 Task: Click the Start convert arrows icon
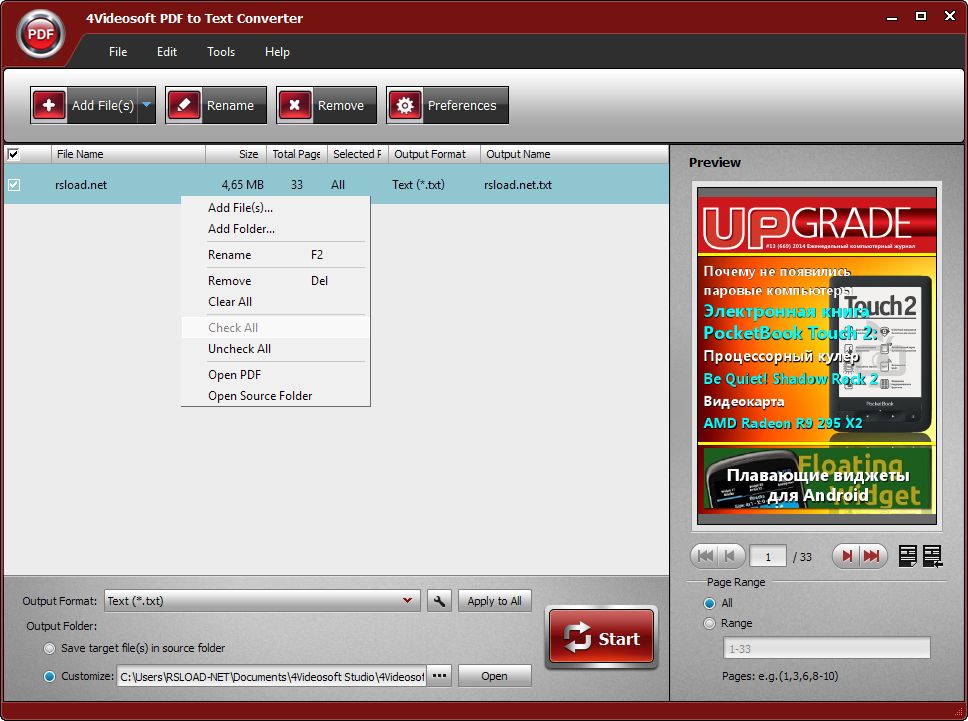[x=577, y=638]
